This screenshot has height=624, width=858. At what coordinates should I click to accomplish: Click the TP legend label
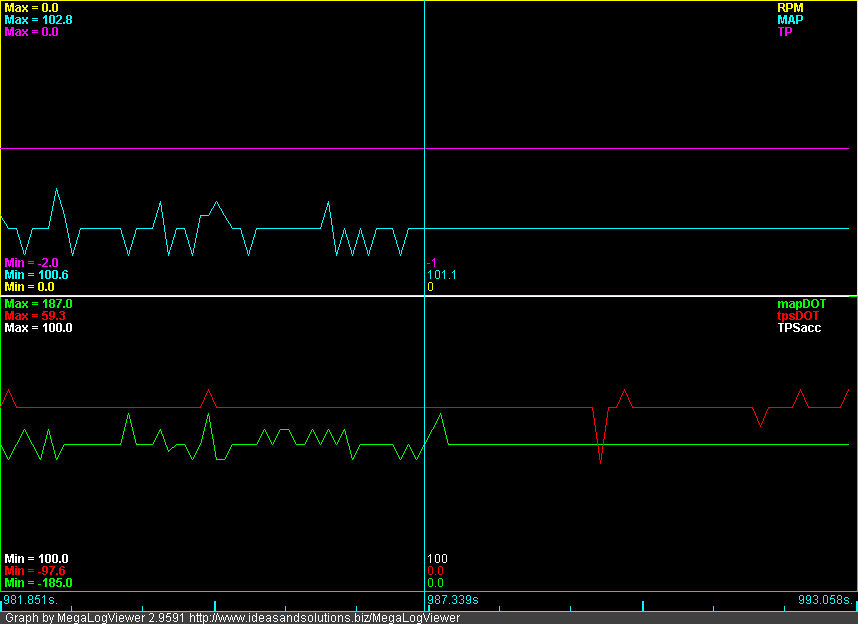785,32
